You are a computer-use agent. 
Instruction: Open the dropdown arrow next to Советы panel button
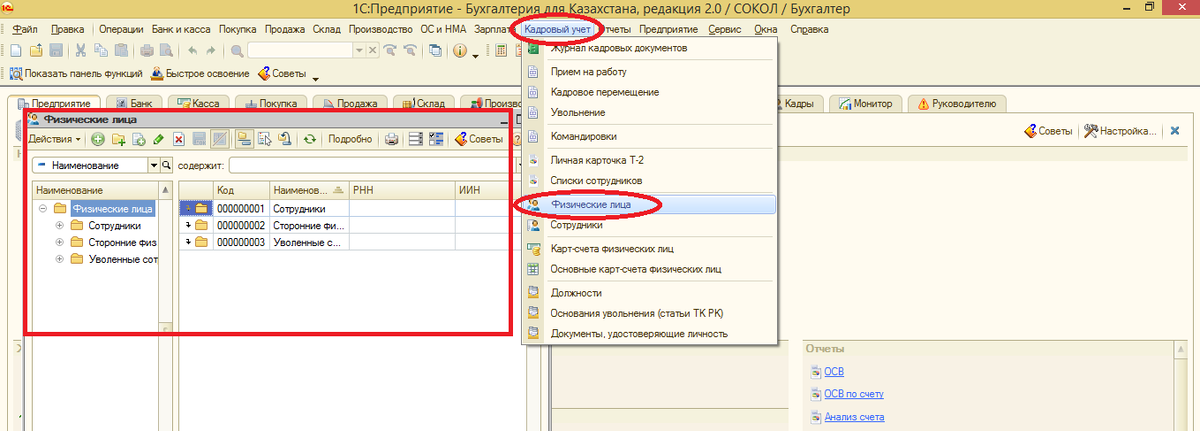pyautogui.click(x=316, y=79)
